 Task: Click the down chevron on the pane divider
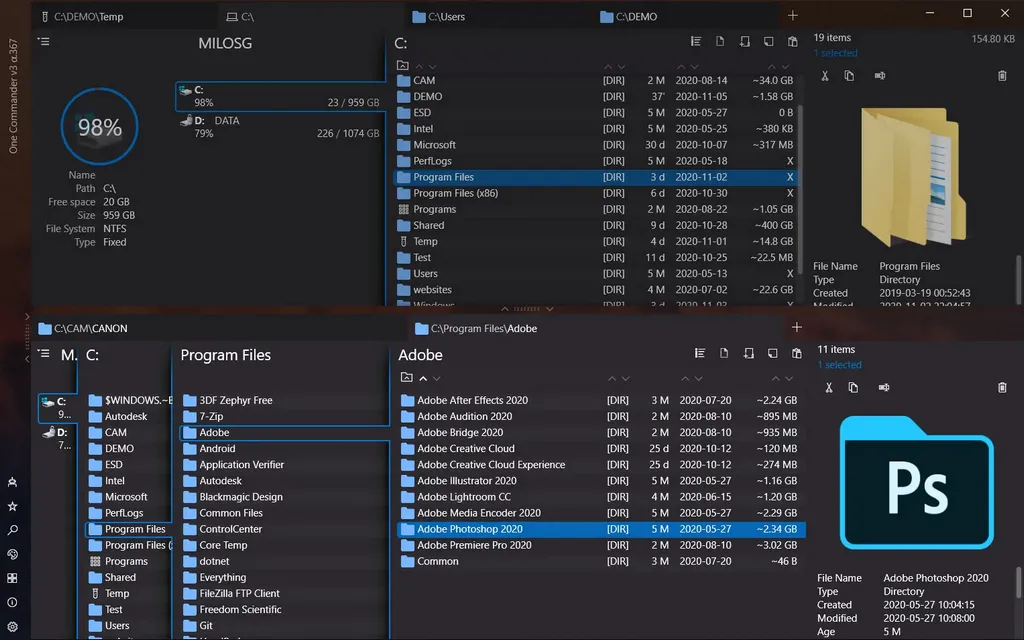point(550,309)
